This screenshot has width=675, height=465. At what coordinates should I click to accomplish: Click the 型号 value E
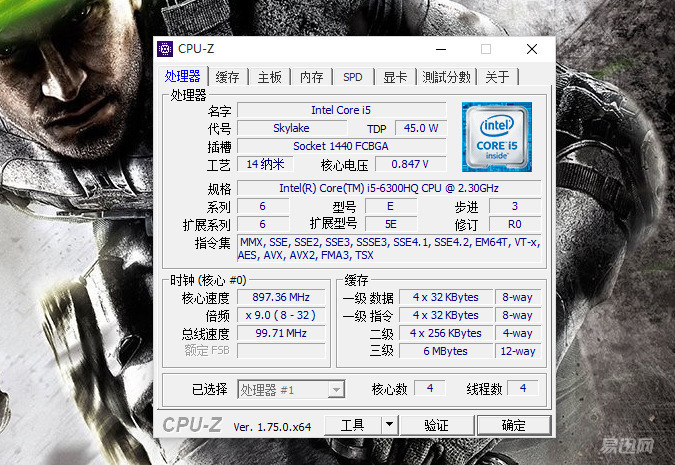(x=390, y=207)
